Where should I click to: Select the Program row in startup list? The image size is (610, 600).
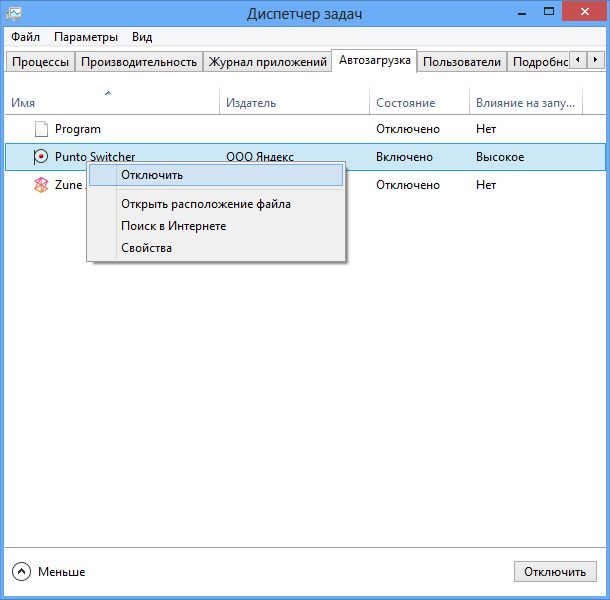tap(78, 129)
